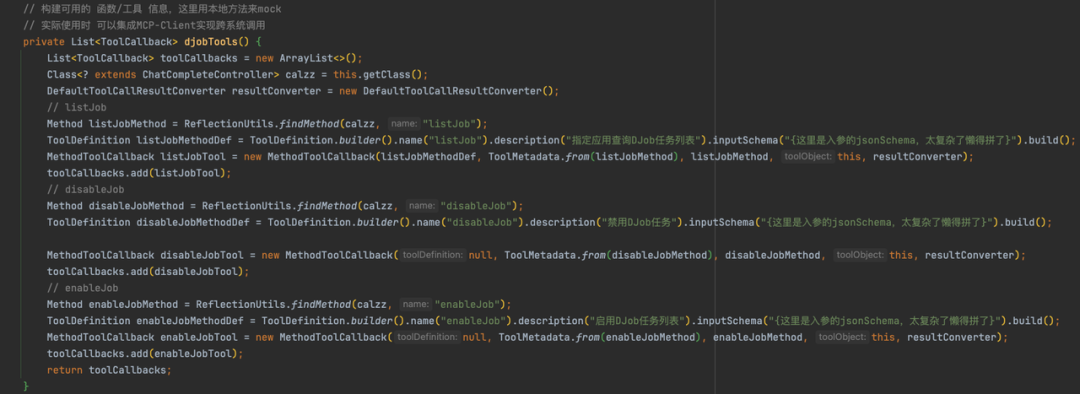
Task: Place cursor on the "// listJob" comment
Action: point(76,107)
